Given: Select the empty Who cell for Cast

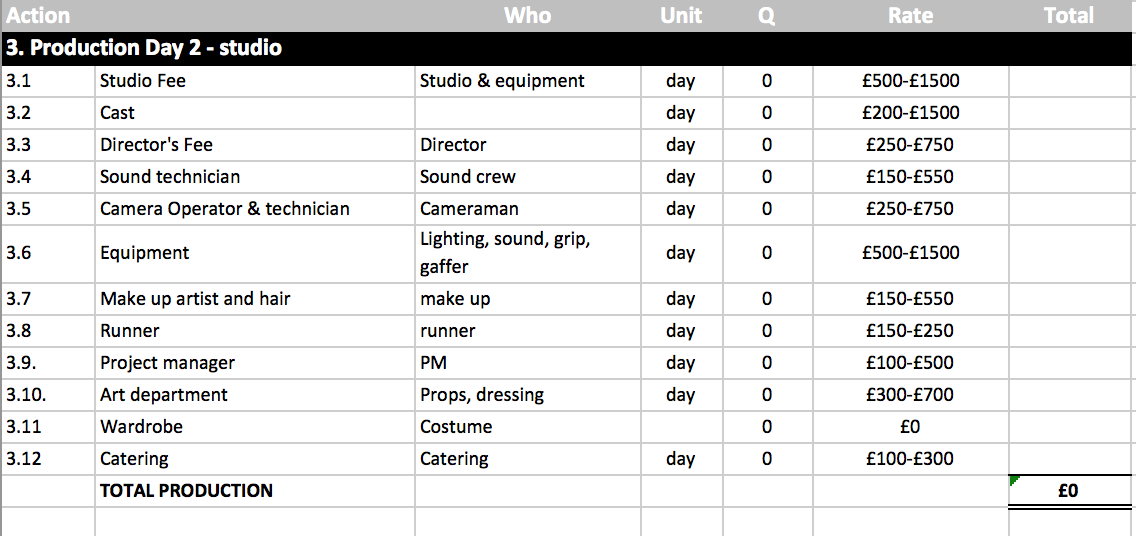Looking at the screenshot, I should point(527,113).
